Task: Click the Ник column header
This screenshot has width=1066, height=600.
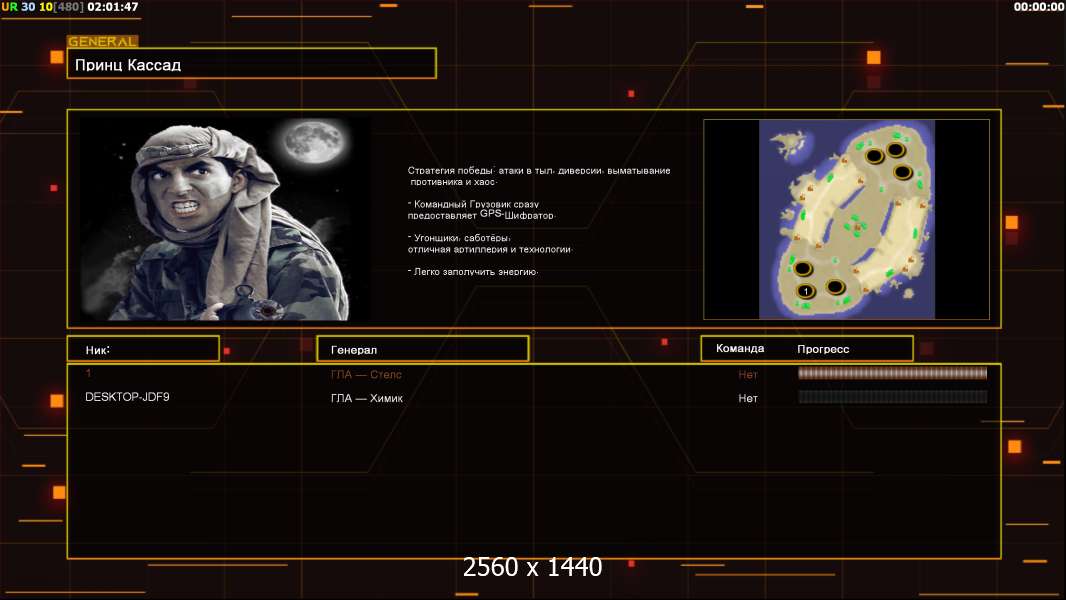Action: [x=142, y=349]
